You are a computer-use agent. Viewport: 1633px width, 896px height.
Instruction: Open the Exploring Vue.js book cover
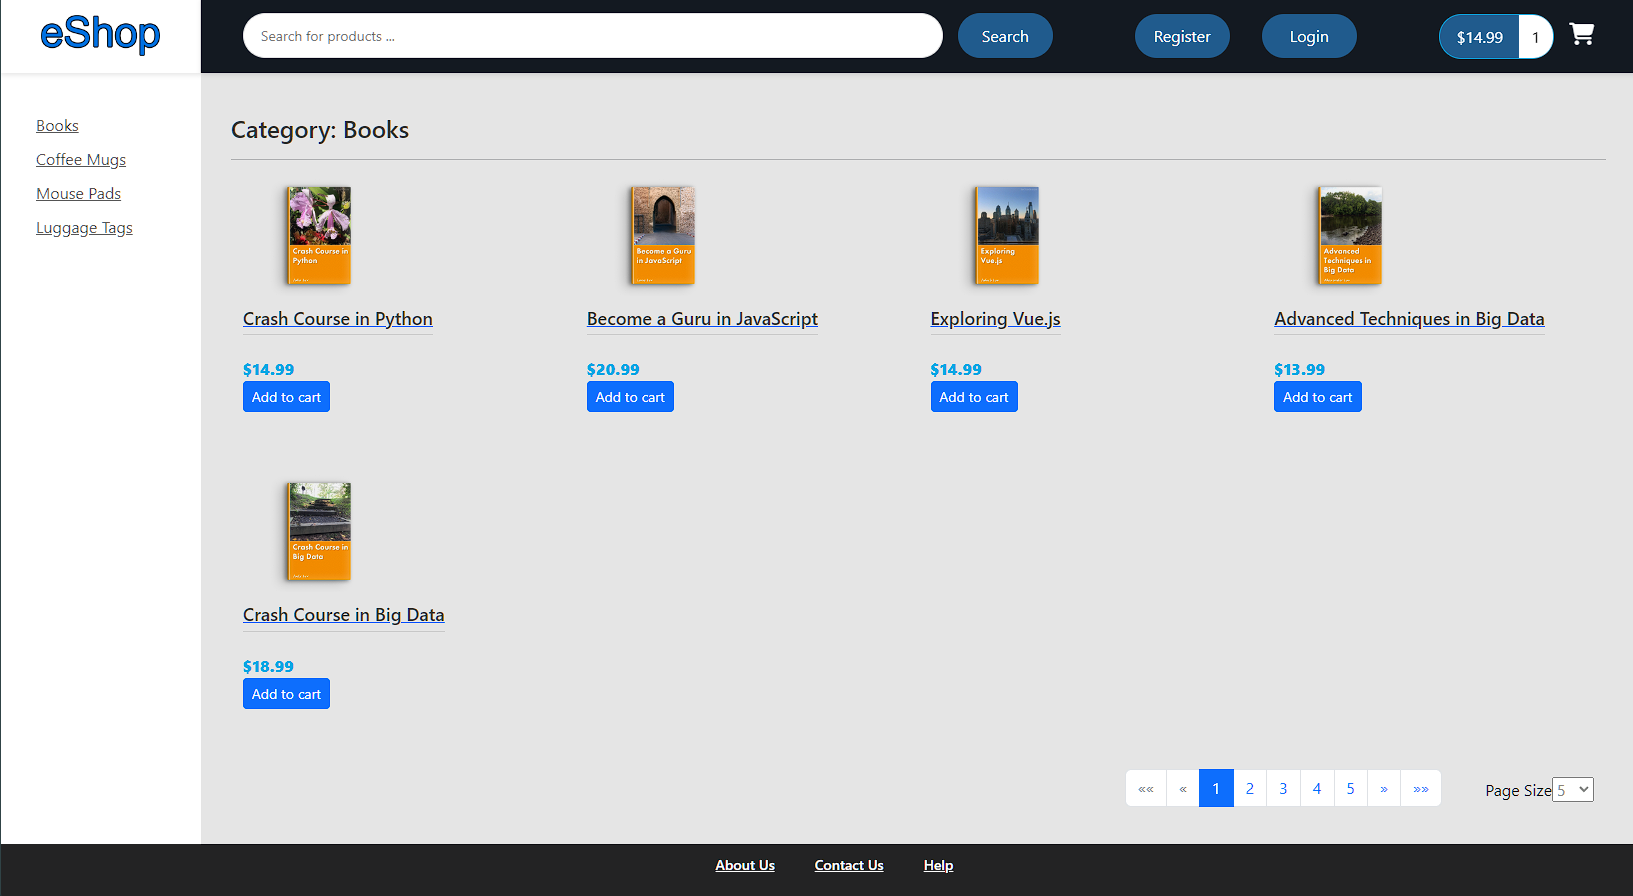[1006, 236]
